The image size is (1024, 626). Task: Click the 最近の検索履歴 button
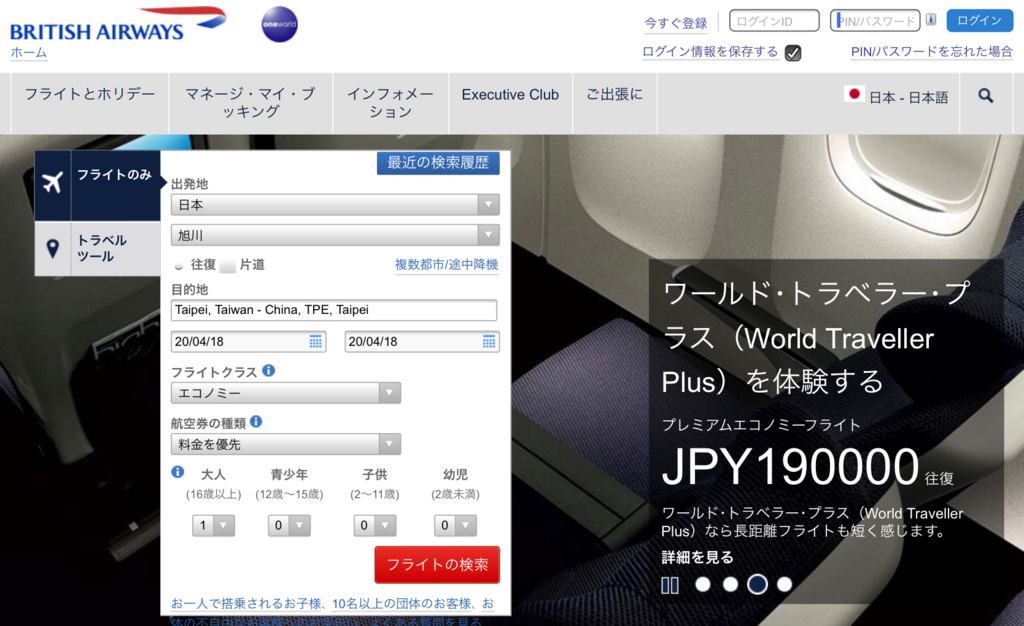[438, 163]
